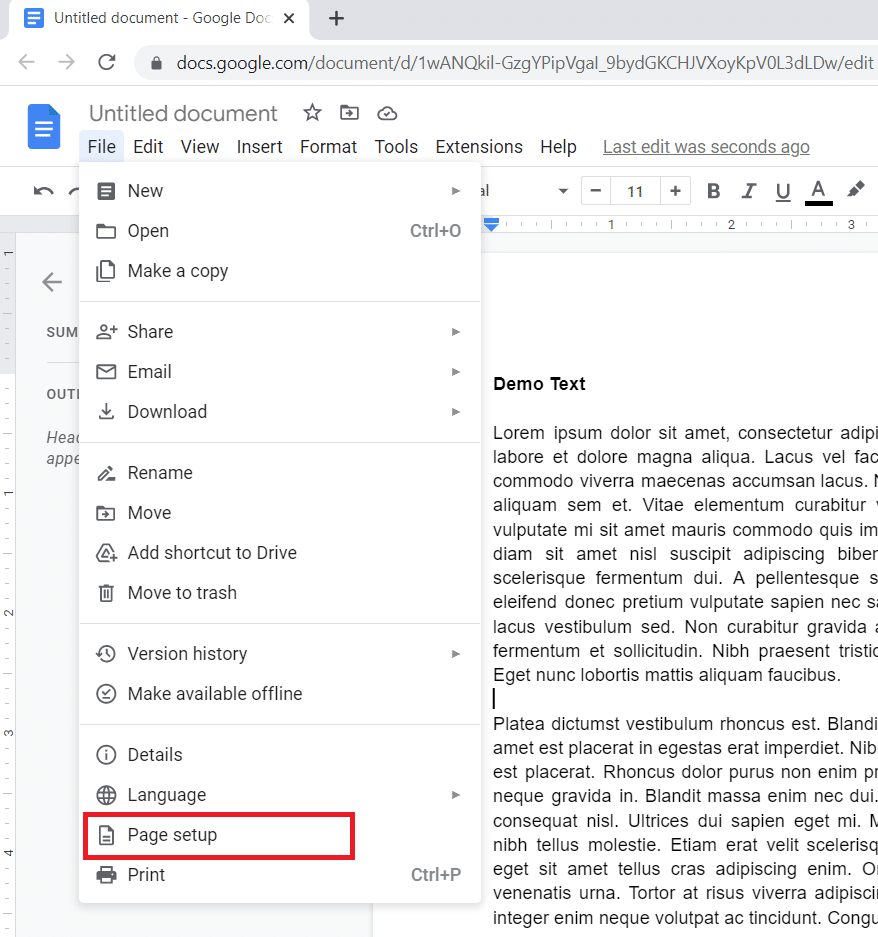Expand the Language submenu
The height and width of the screenshot is (937, 878).
point(280,795)
